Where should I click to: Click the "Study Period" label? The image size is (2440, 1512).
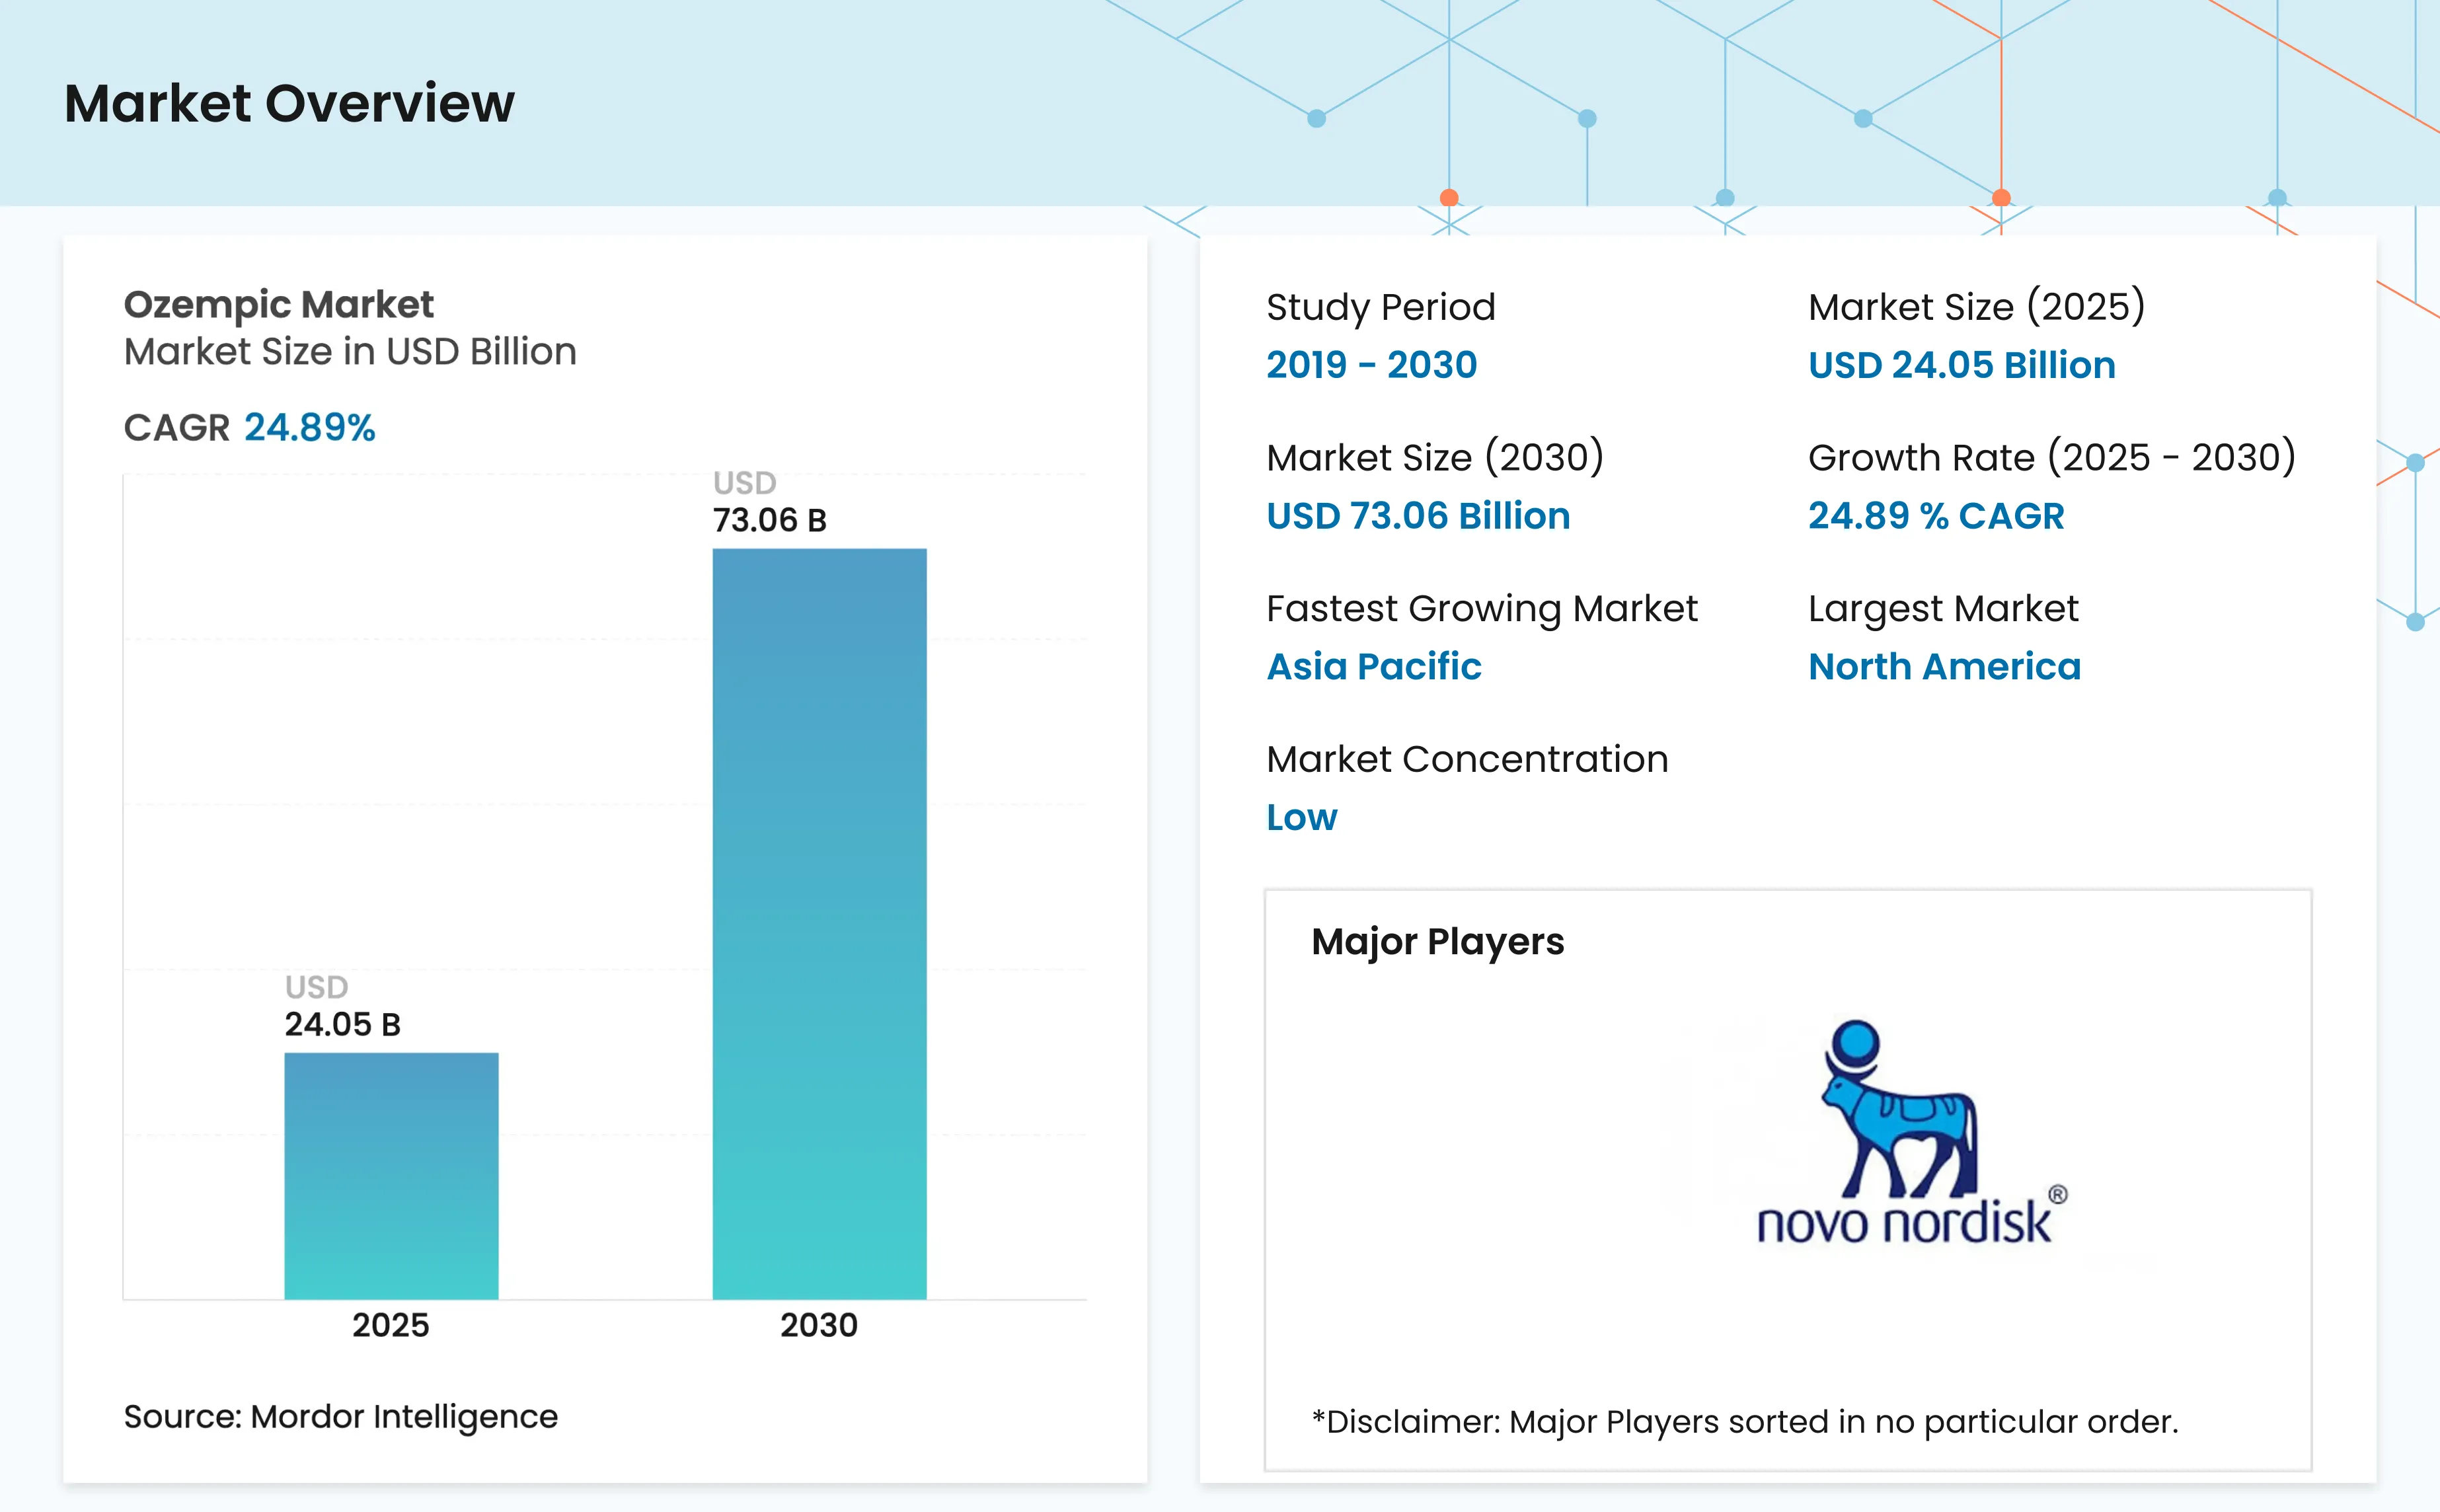1381,307
